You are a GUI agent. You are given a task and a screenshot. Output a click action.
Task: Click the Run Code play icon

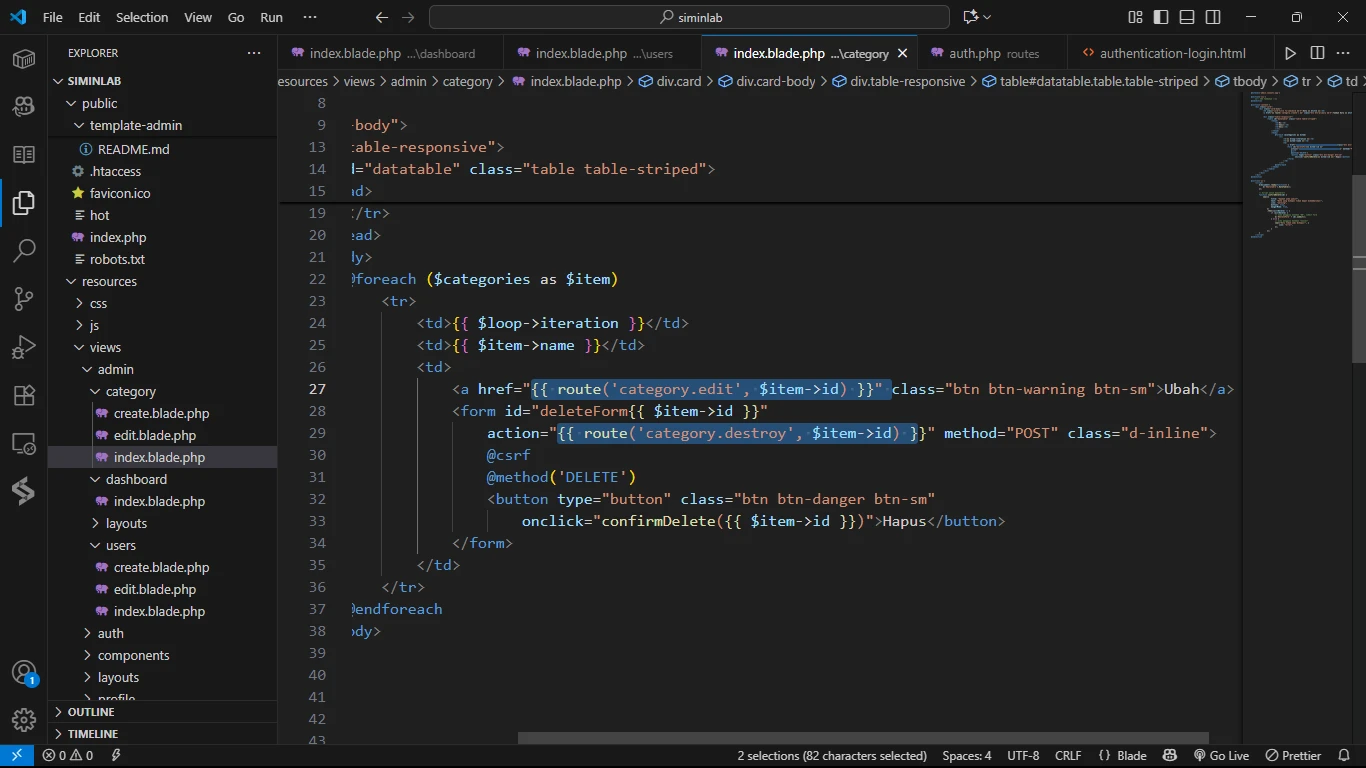(1290, 53)
